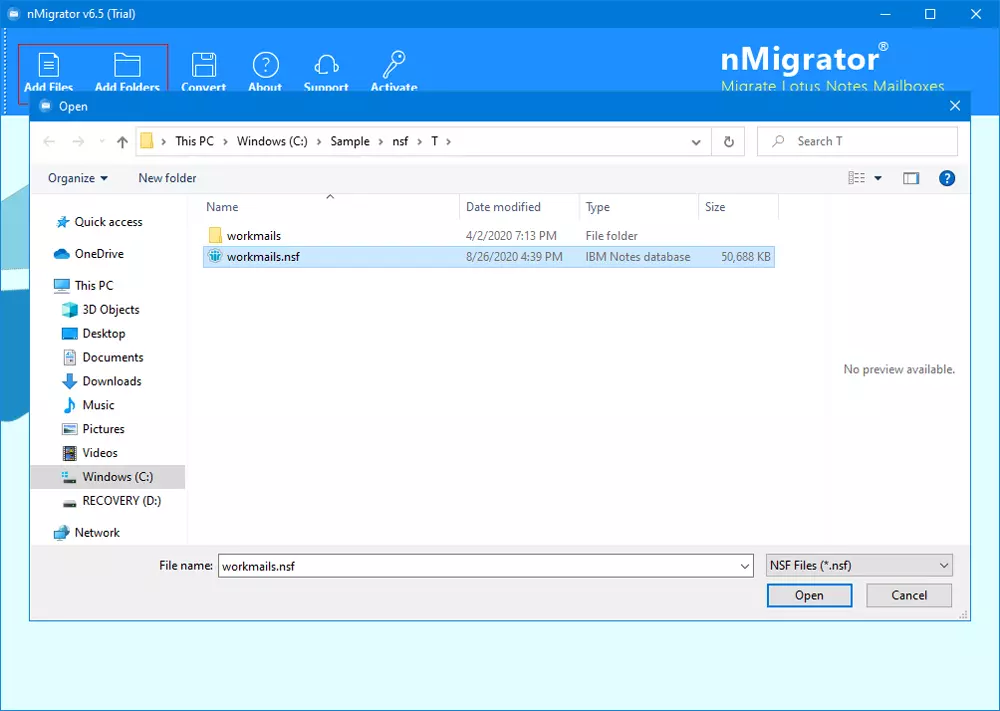Click the Activate key icon
1000x711 pixels.
coord(393,64)
